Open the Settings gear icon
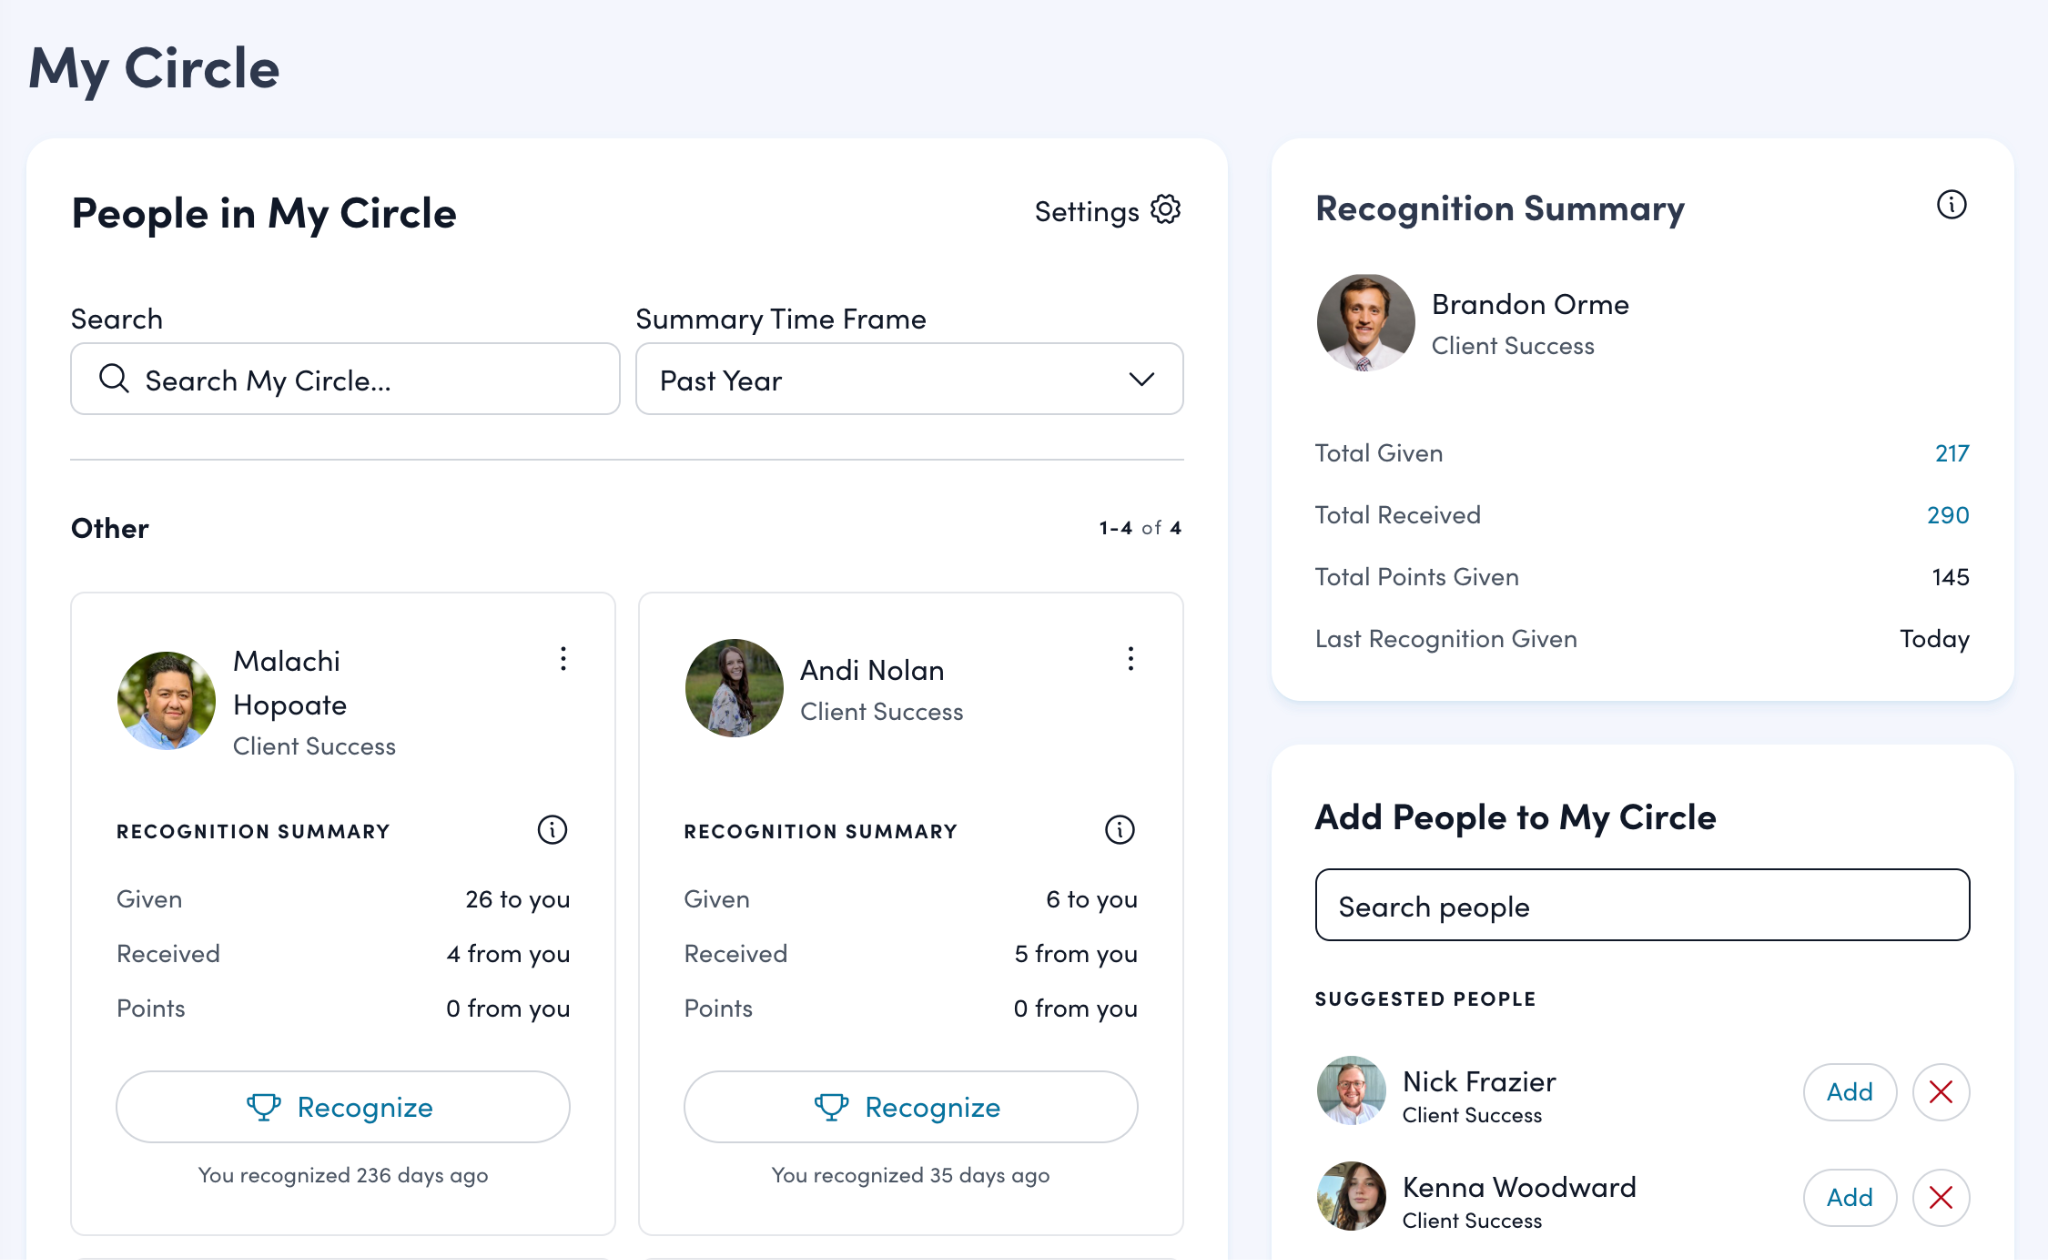The image size is (2048, 1260). click(x=1165, y=210)
